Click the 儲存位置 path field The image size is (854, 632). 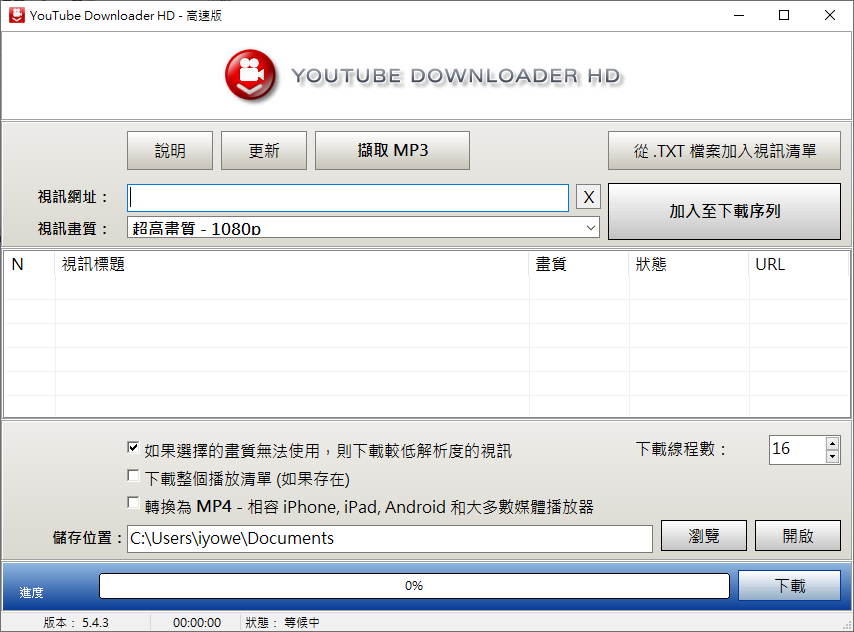[389, 538]
